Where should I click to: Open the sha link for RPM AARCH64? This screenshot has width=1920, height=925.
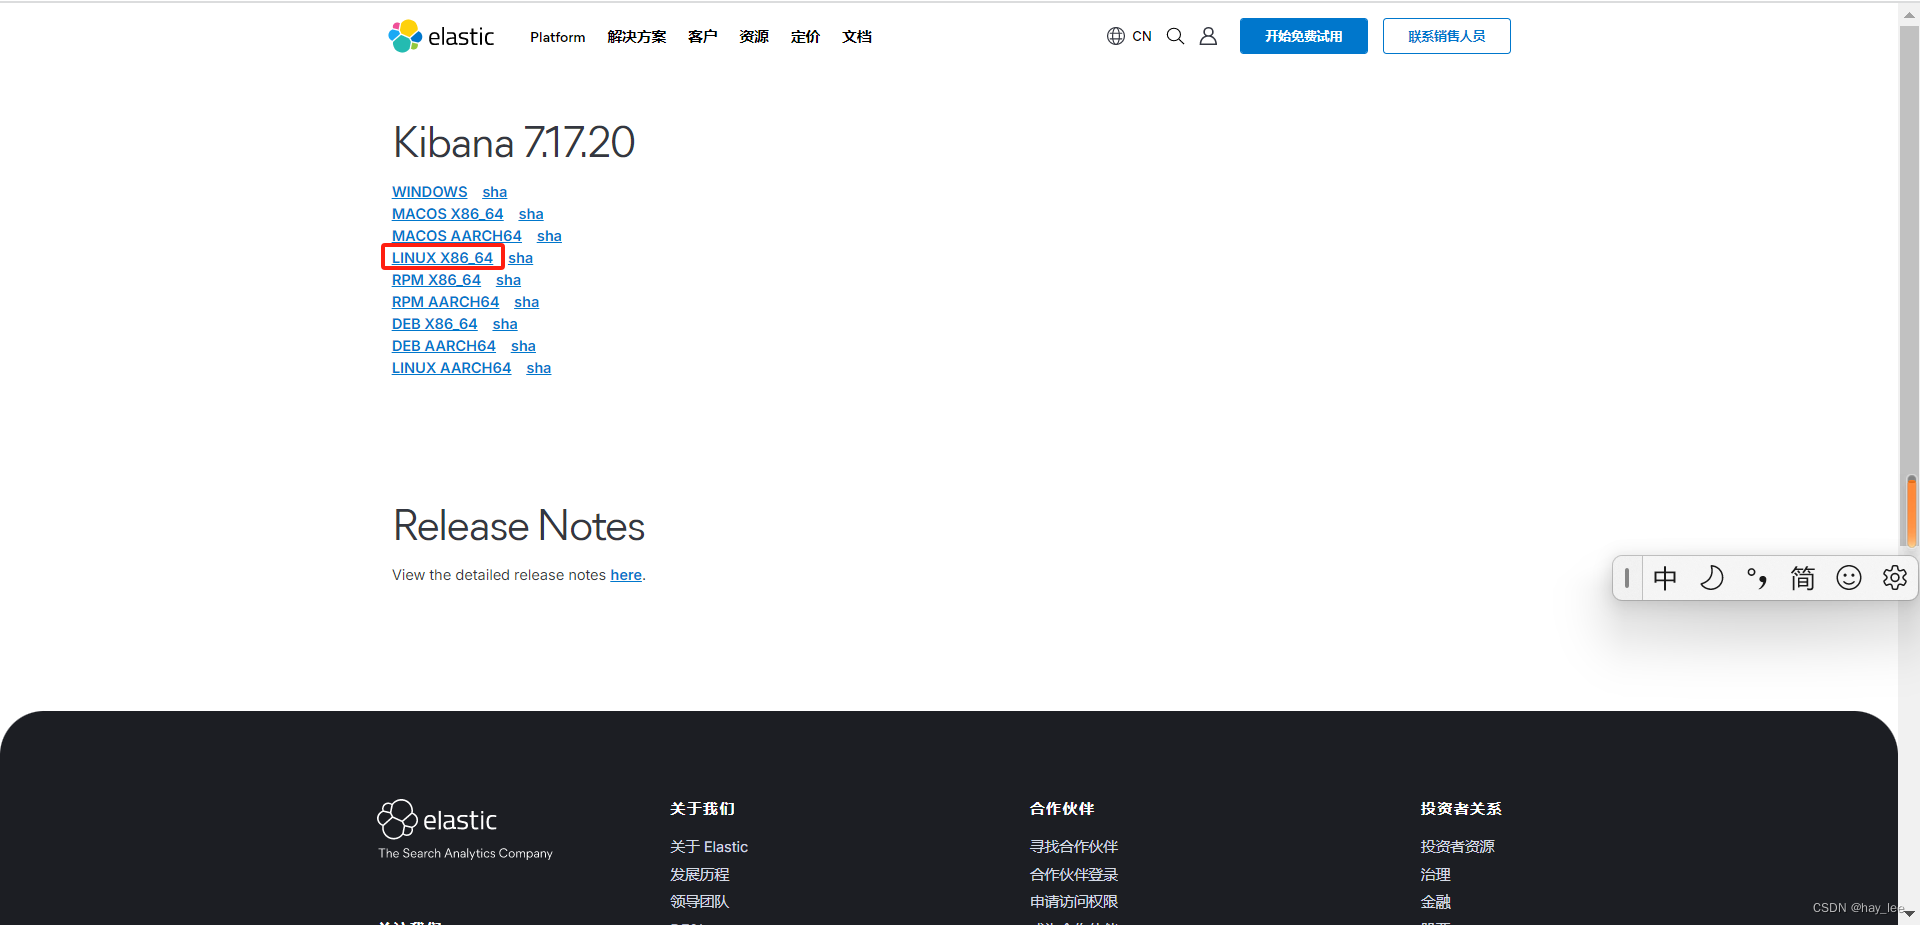527,302
